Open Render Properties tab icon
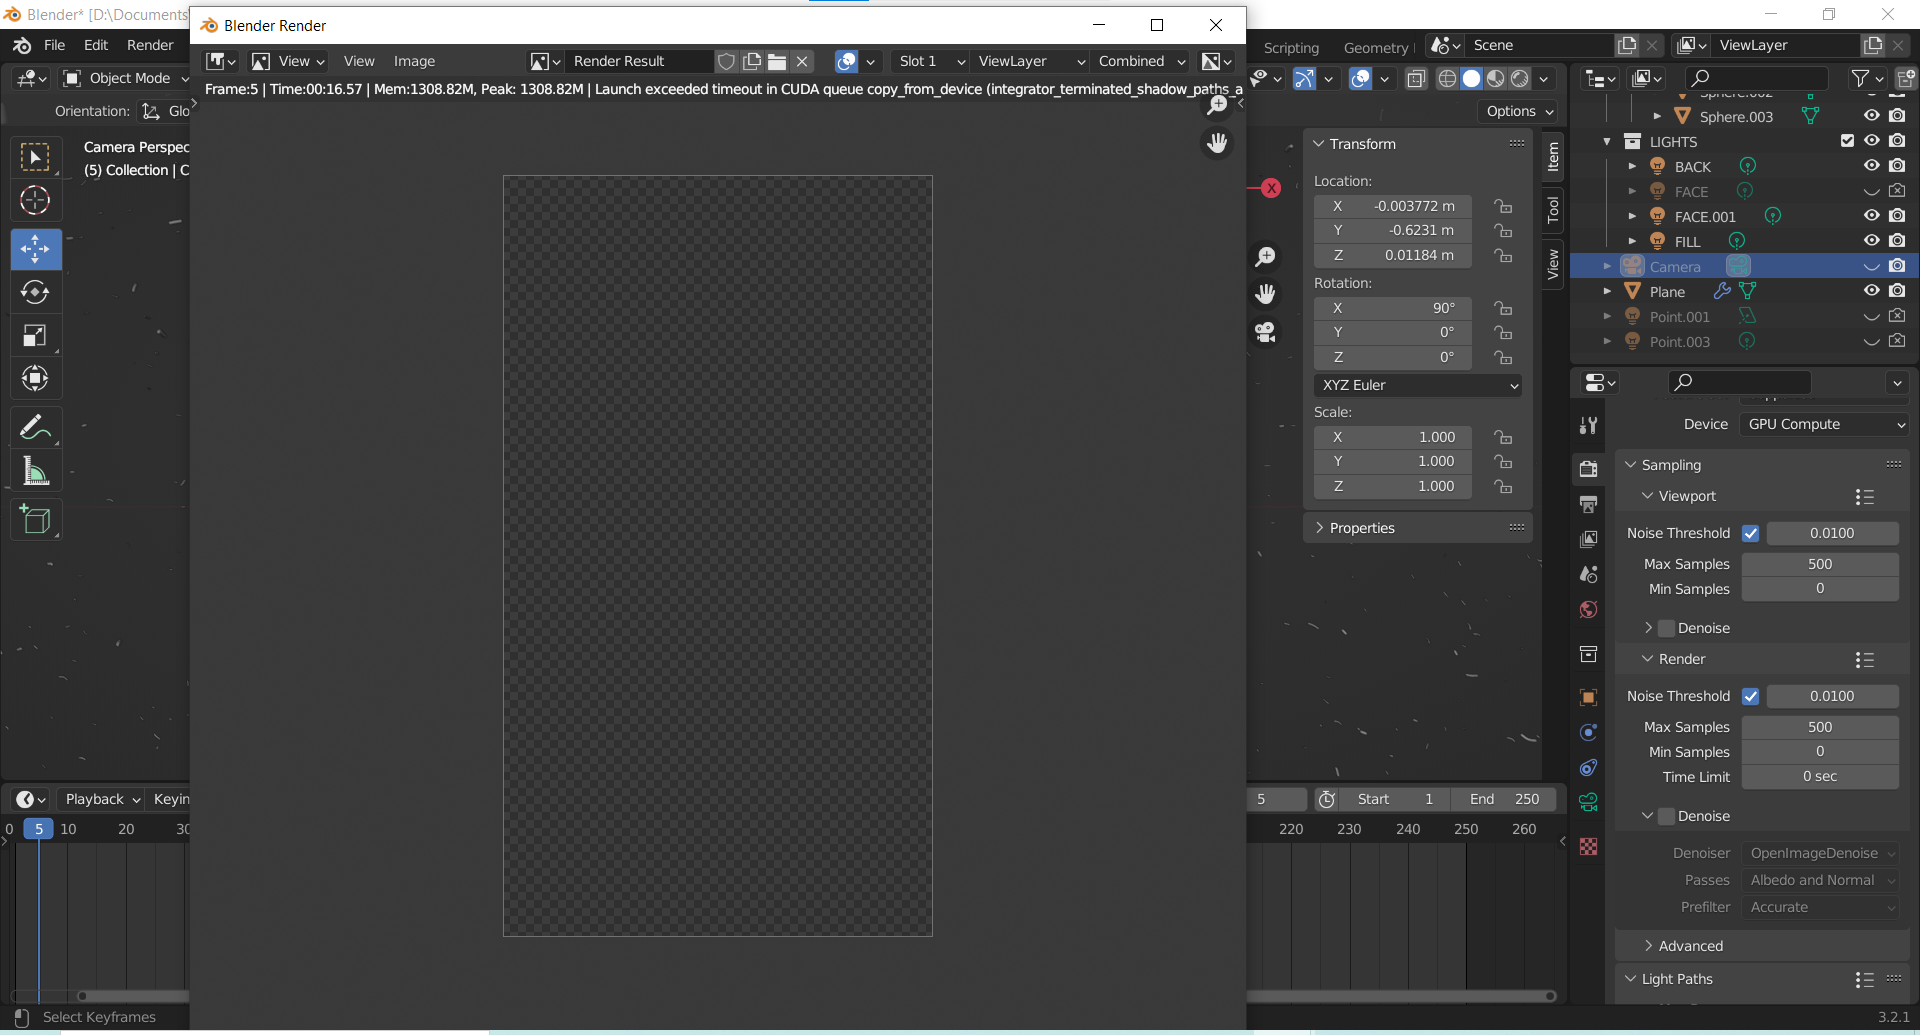1920x1035 pixels. click(1588, 468)
